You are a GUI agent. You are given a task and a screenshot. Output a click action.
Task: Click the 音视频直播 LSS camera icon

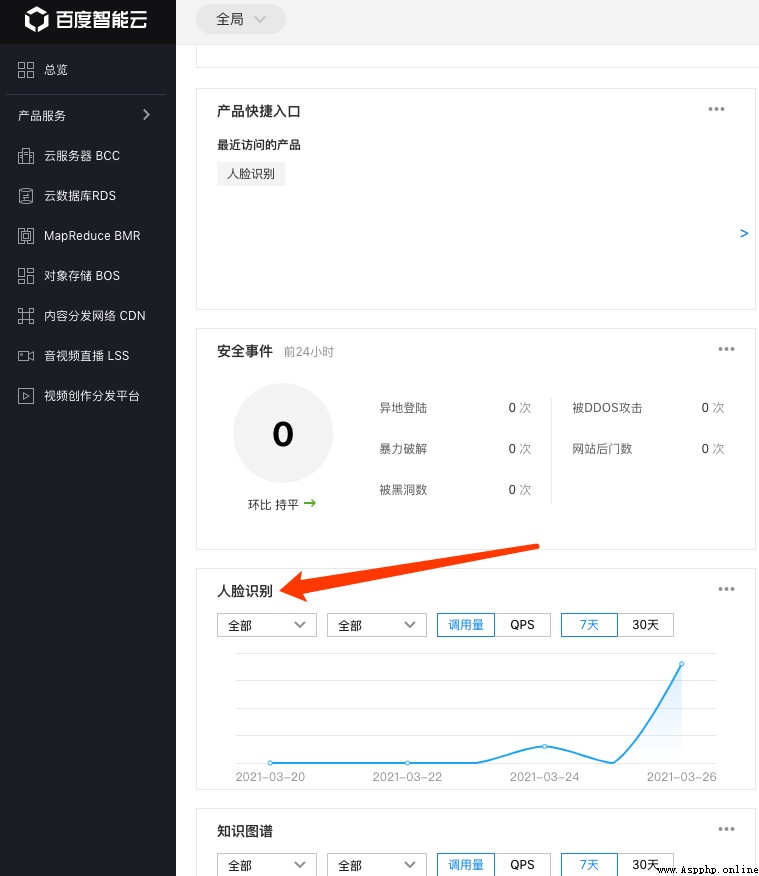coord(26,356)
